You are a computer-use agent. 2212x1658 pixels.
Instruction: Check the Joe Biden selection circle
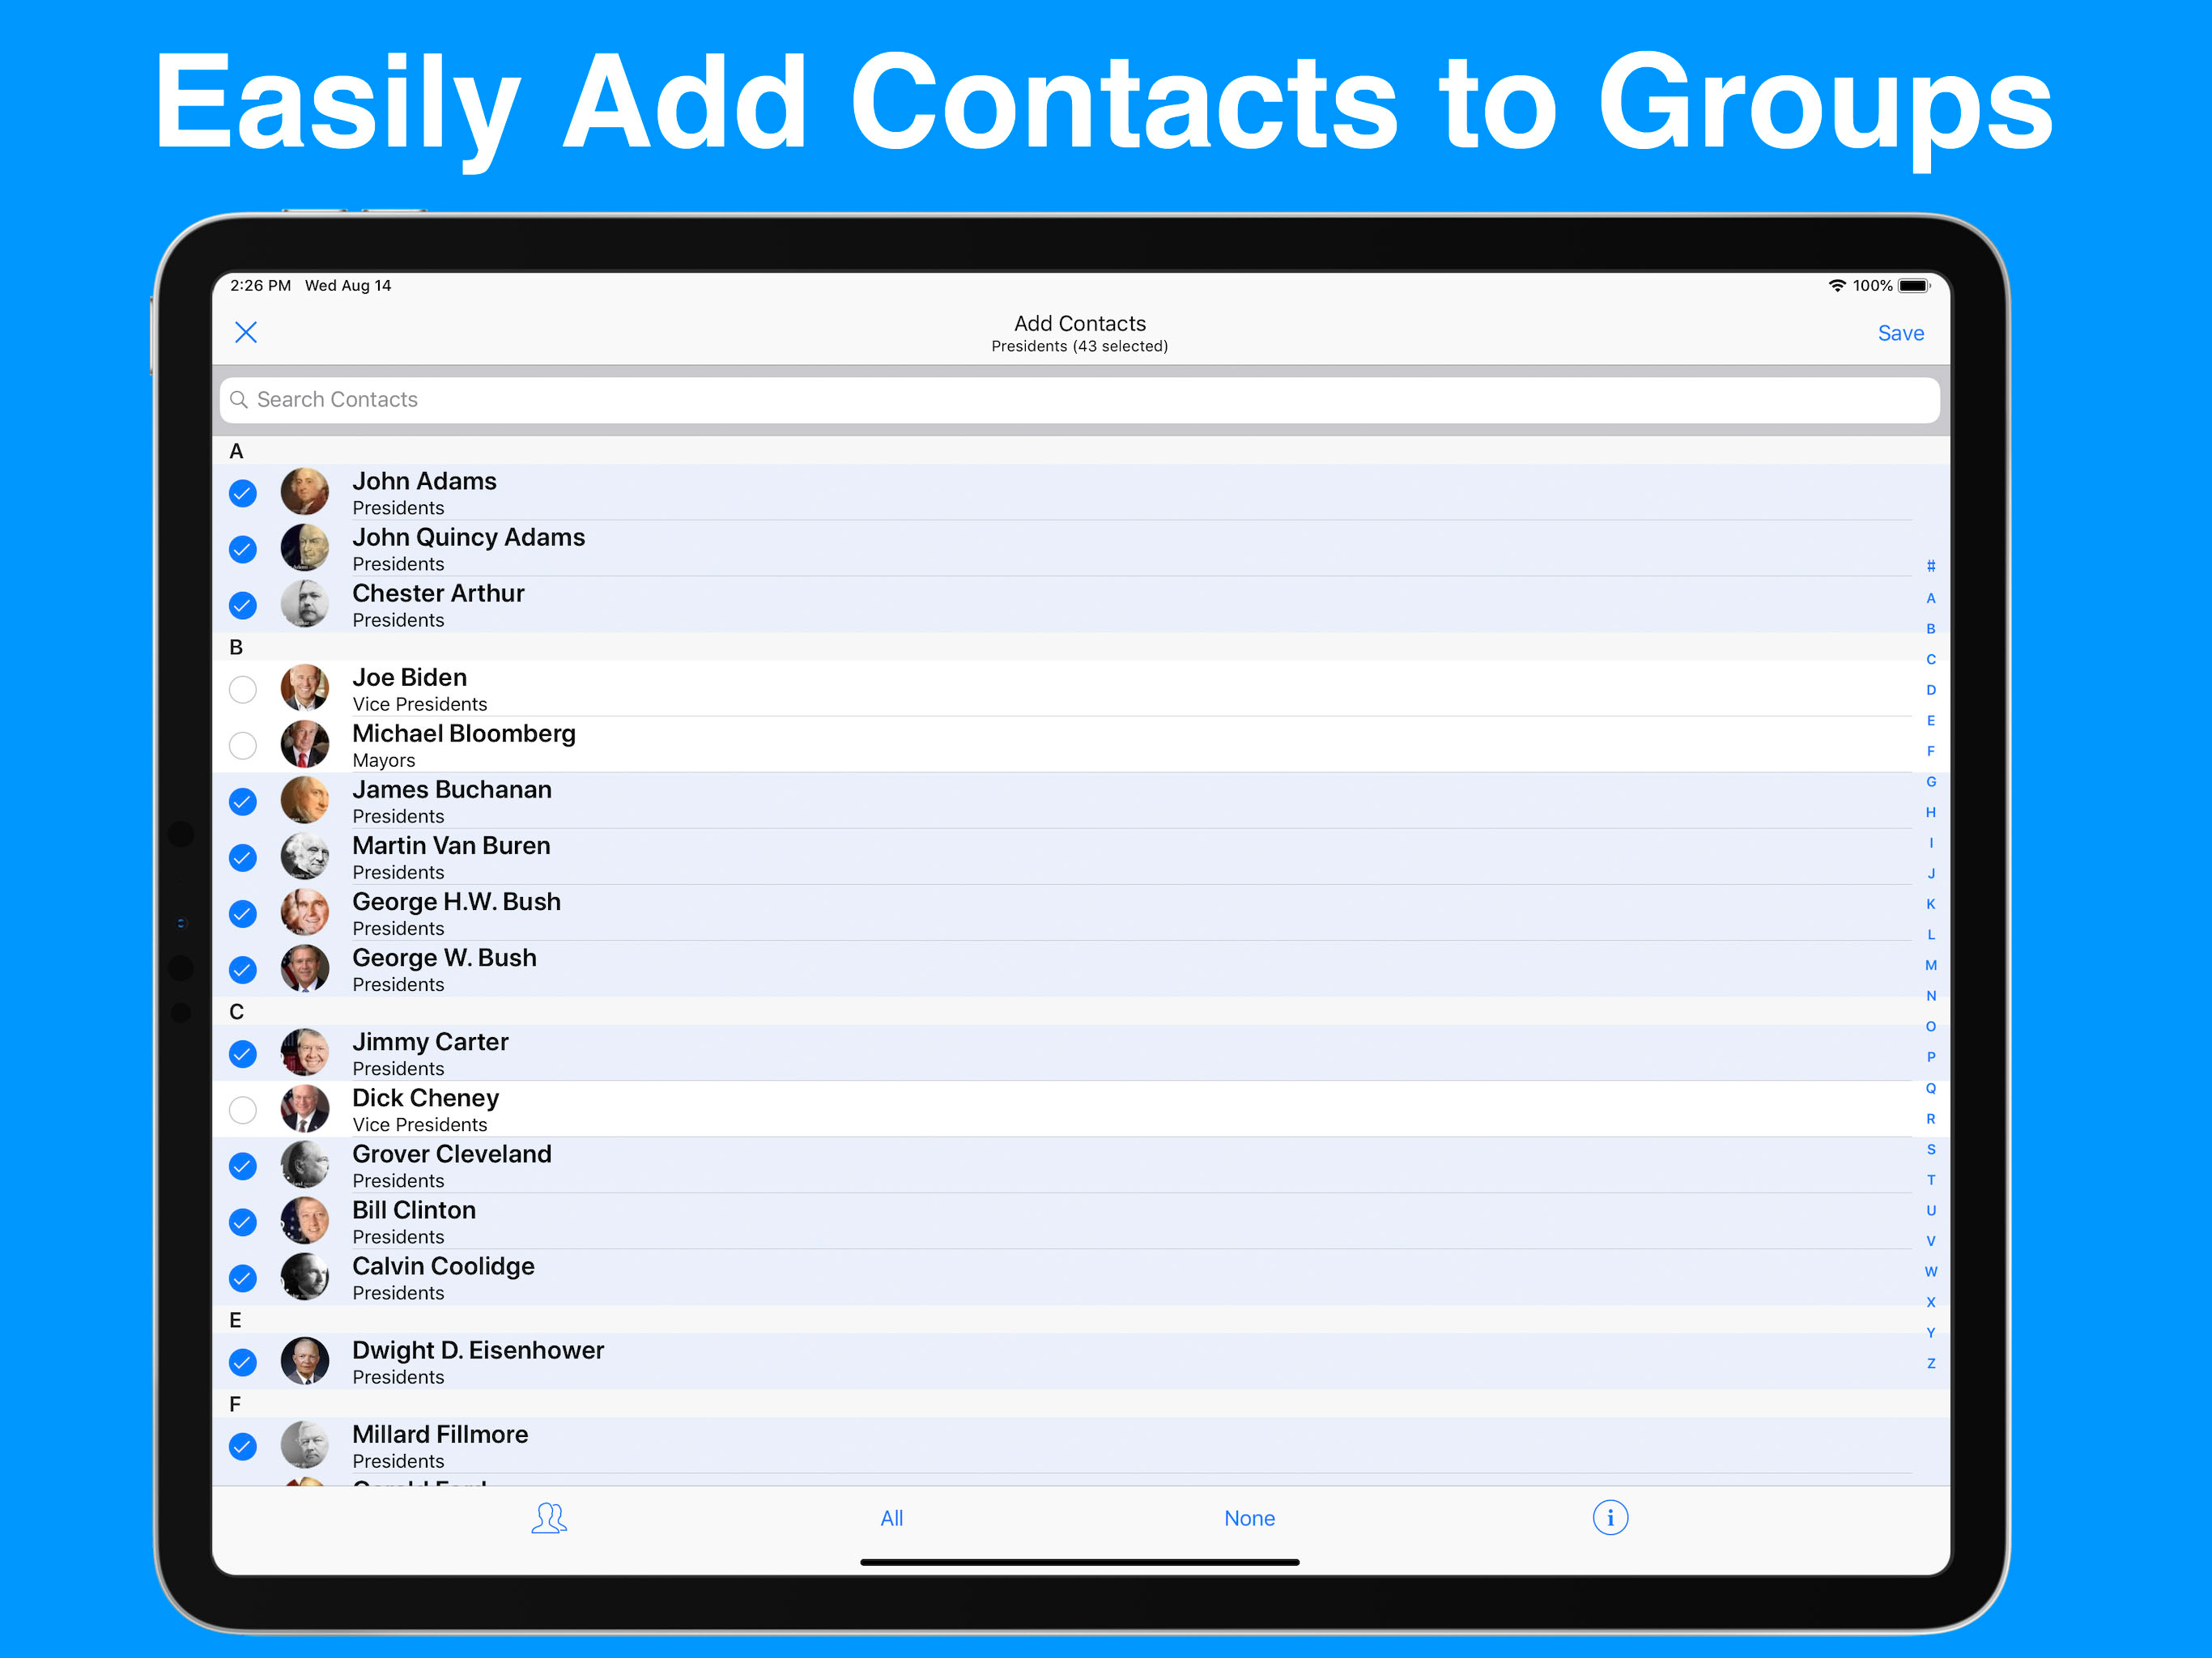click(243, 689)
